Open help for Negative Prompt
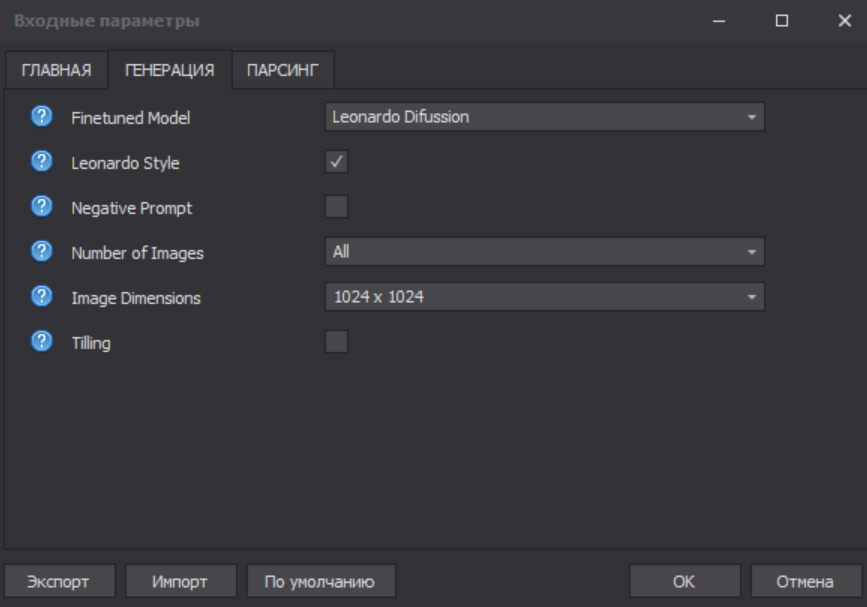This screenshot has height=607, width=867. coord(41,207)
